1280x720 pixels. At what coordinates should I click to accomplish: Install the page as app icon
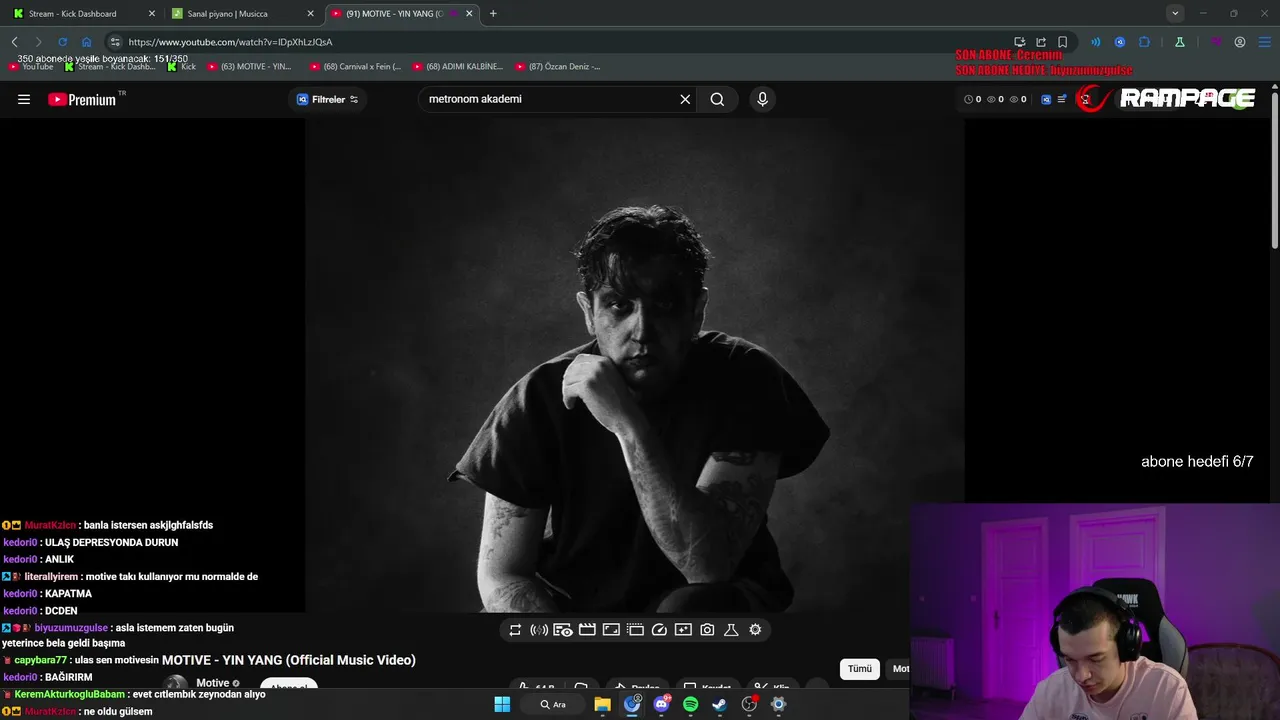coord(1019,42)
